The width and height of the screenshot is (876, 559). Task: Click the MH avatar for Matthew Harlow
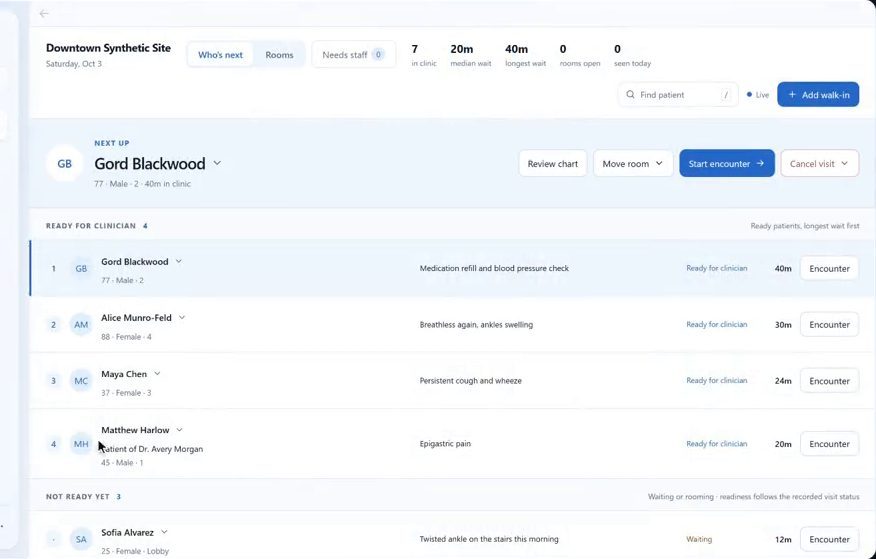tap(81, 444)
